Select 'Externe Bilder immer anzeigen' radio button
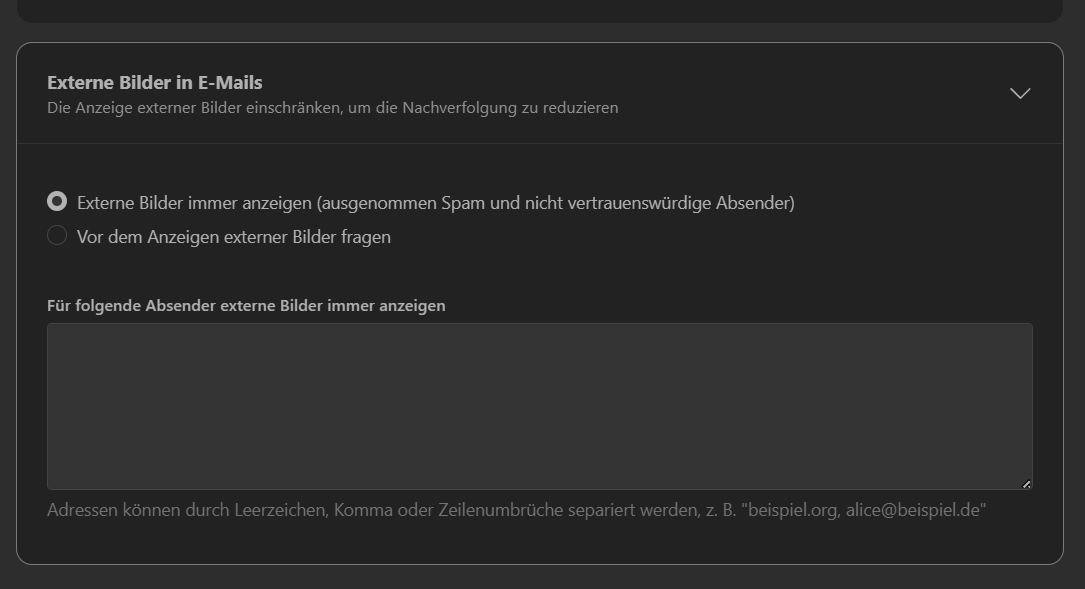Viewport: 1085px width, 589px height. pyautogui.click(x=57, y=201)
